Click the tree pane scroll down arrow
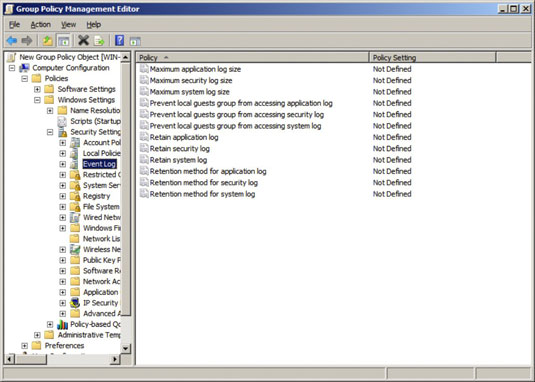Image resolution: width=535 pixels, height=382 pixels. [126, 349]
